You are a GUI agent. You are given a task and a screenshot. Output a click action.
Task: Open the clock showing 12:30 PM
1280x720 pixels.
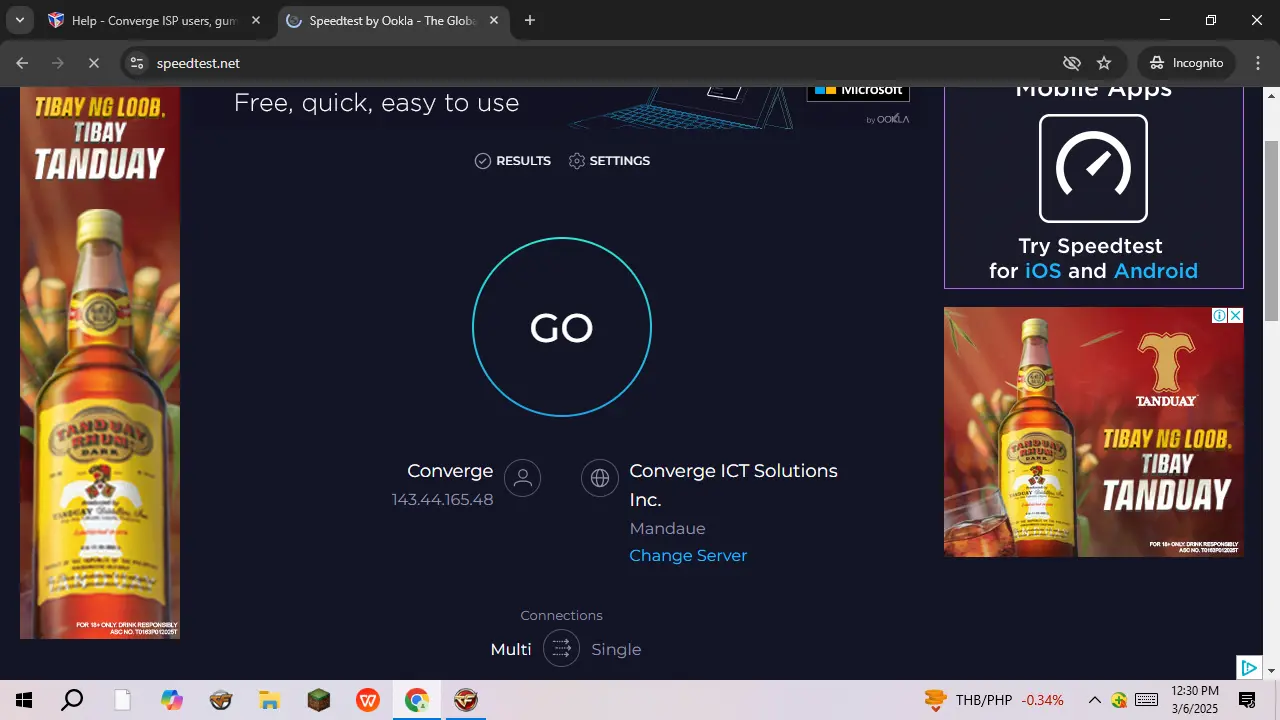pos(1195,700)
